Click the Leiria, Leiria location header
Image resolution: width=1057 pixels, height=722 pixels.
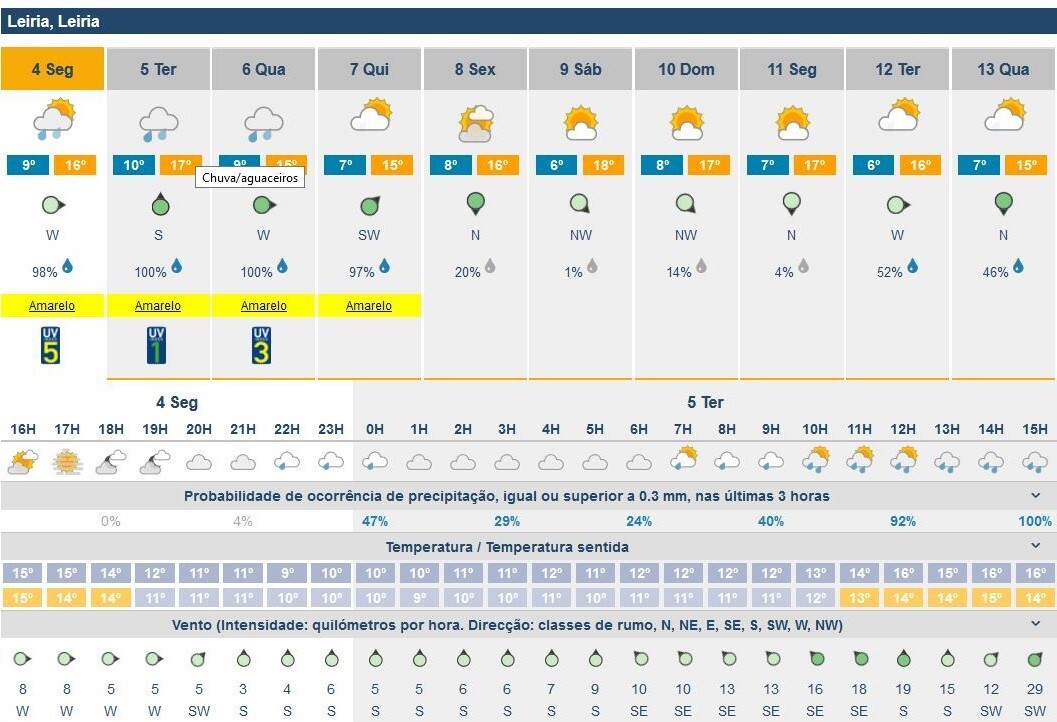[53, 21]
